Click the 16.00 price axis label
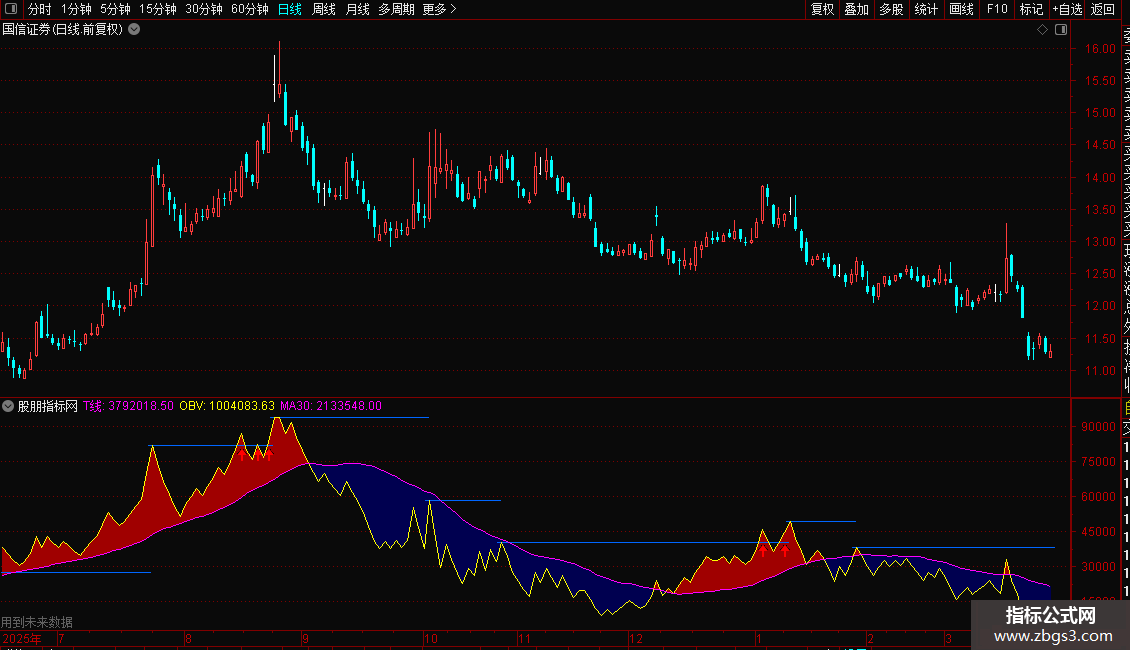 point(1100,48)
